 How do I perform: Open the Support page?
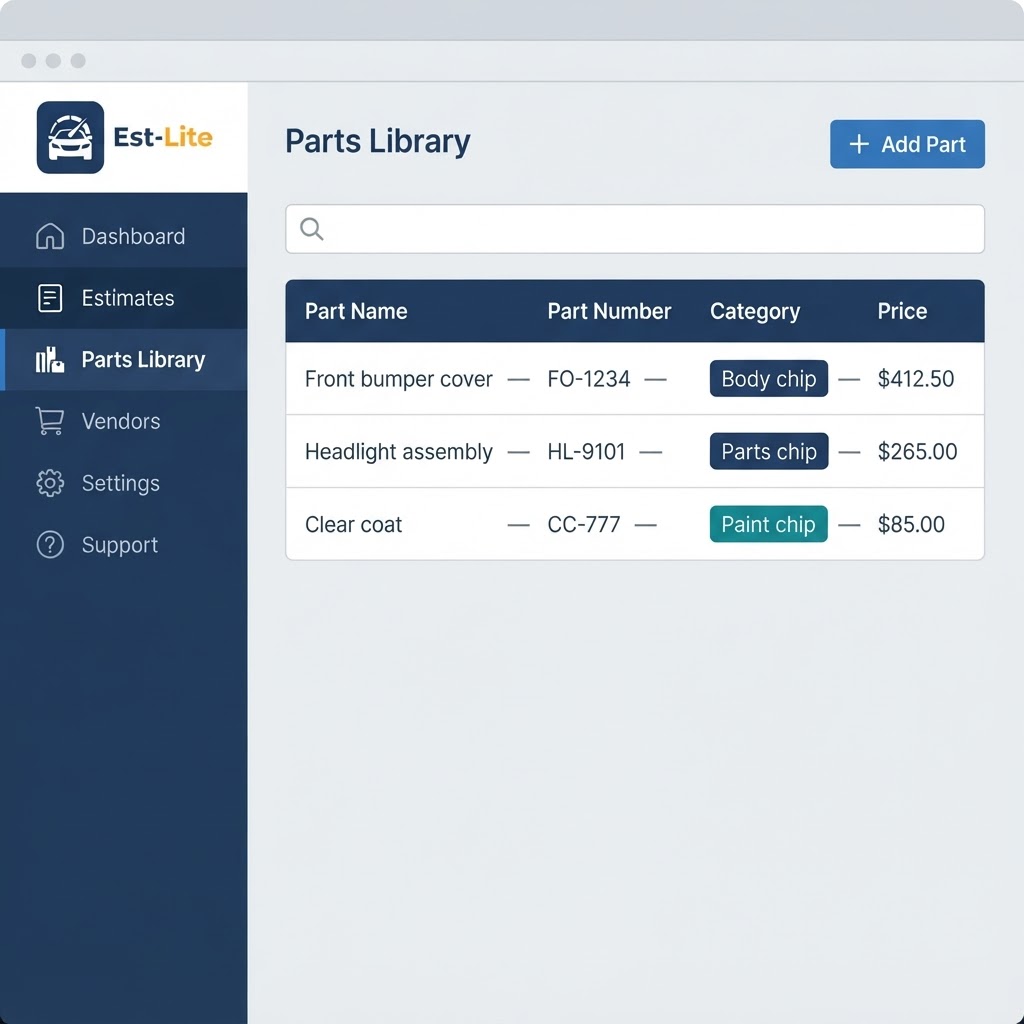coord(123,545)
